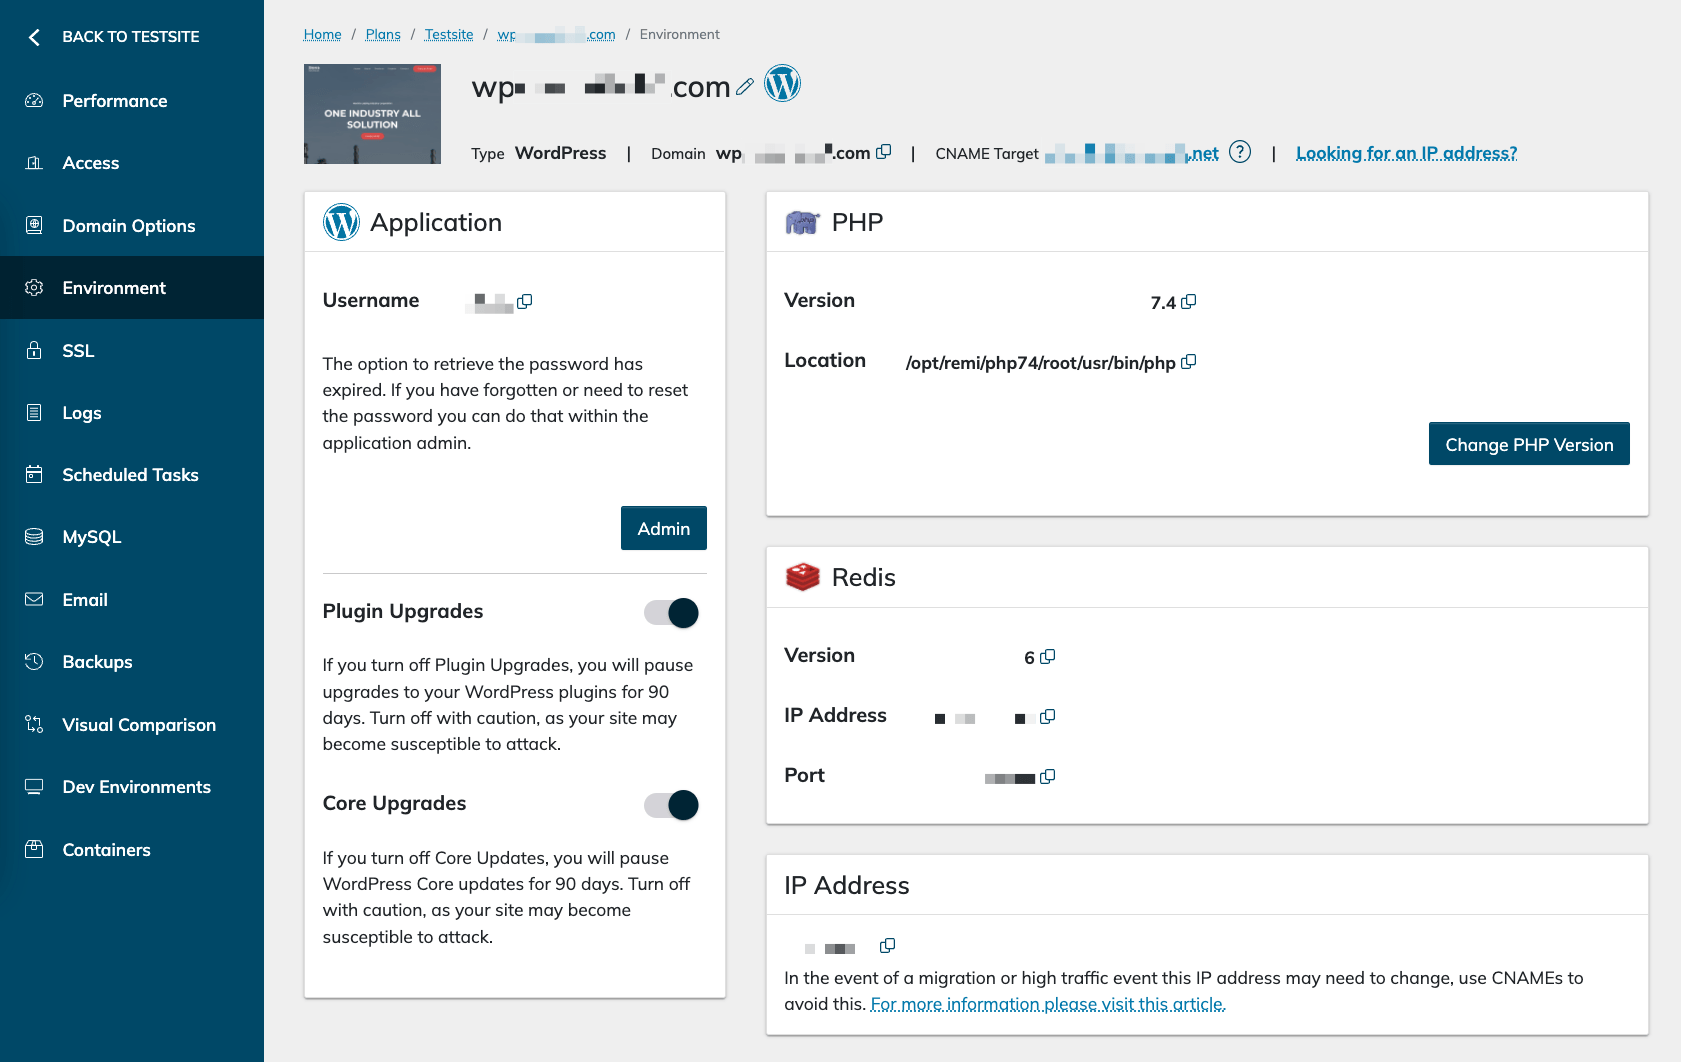1681x1062 pixels.
Task: Click the Logs document icon
Action: 34,412
